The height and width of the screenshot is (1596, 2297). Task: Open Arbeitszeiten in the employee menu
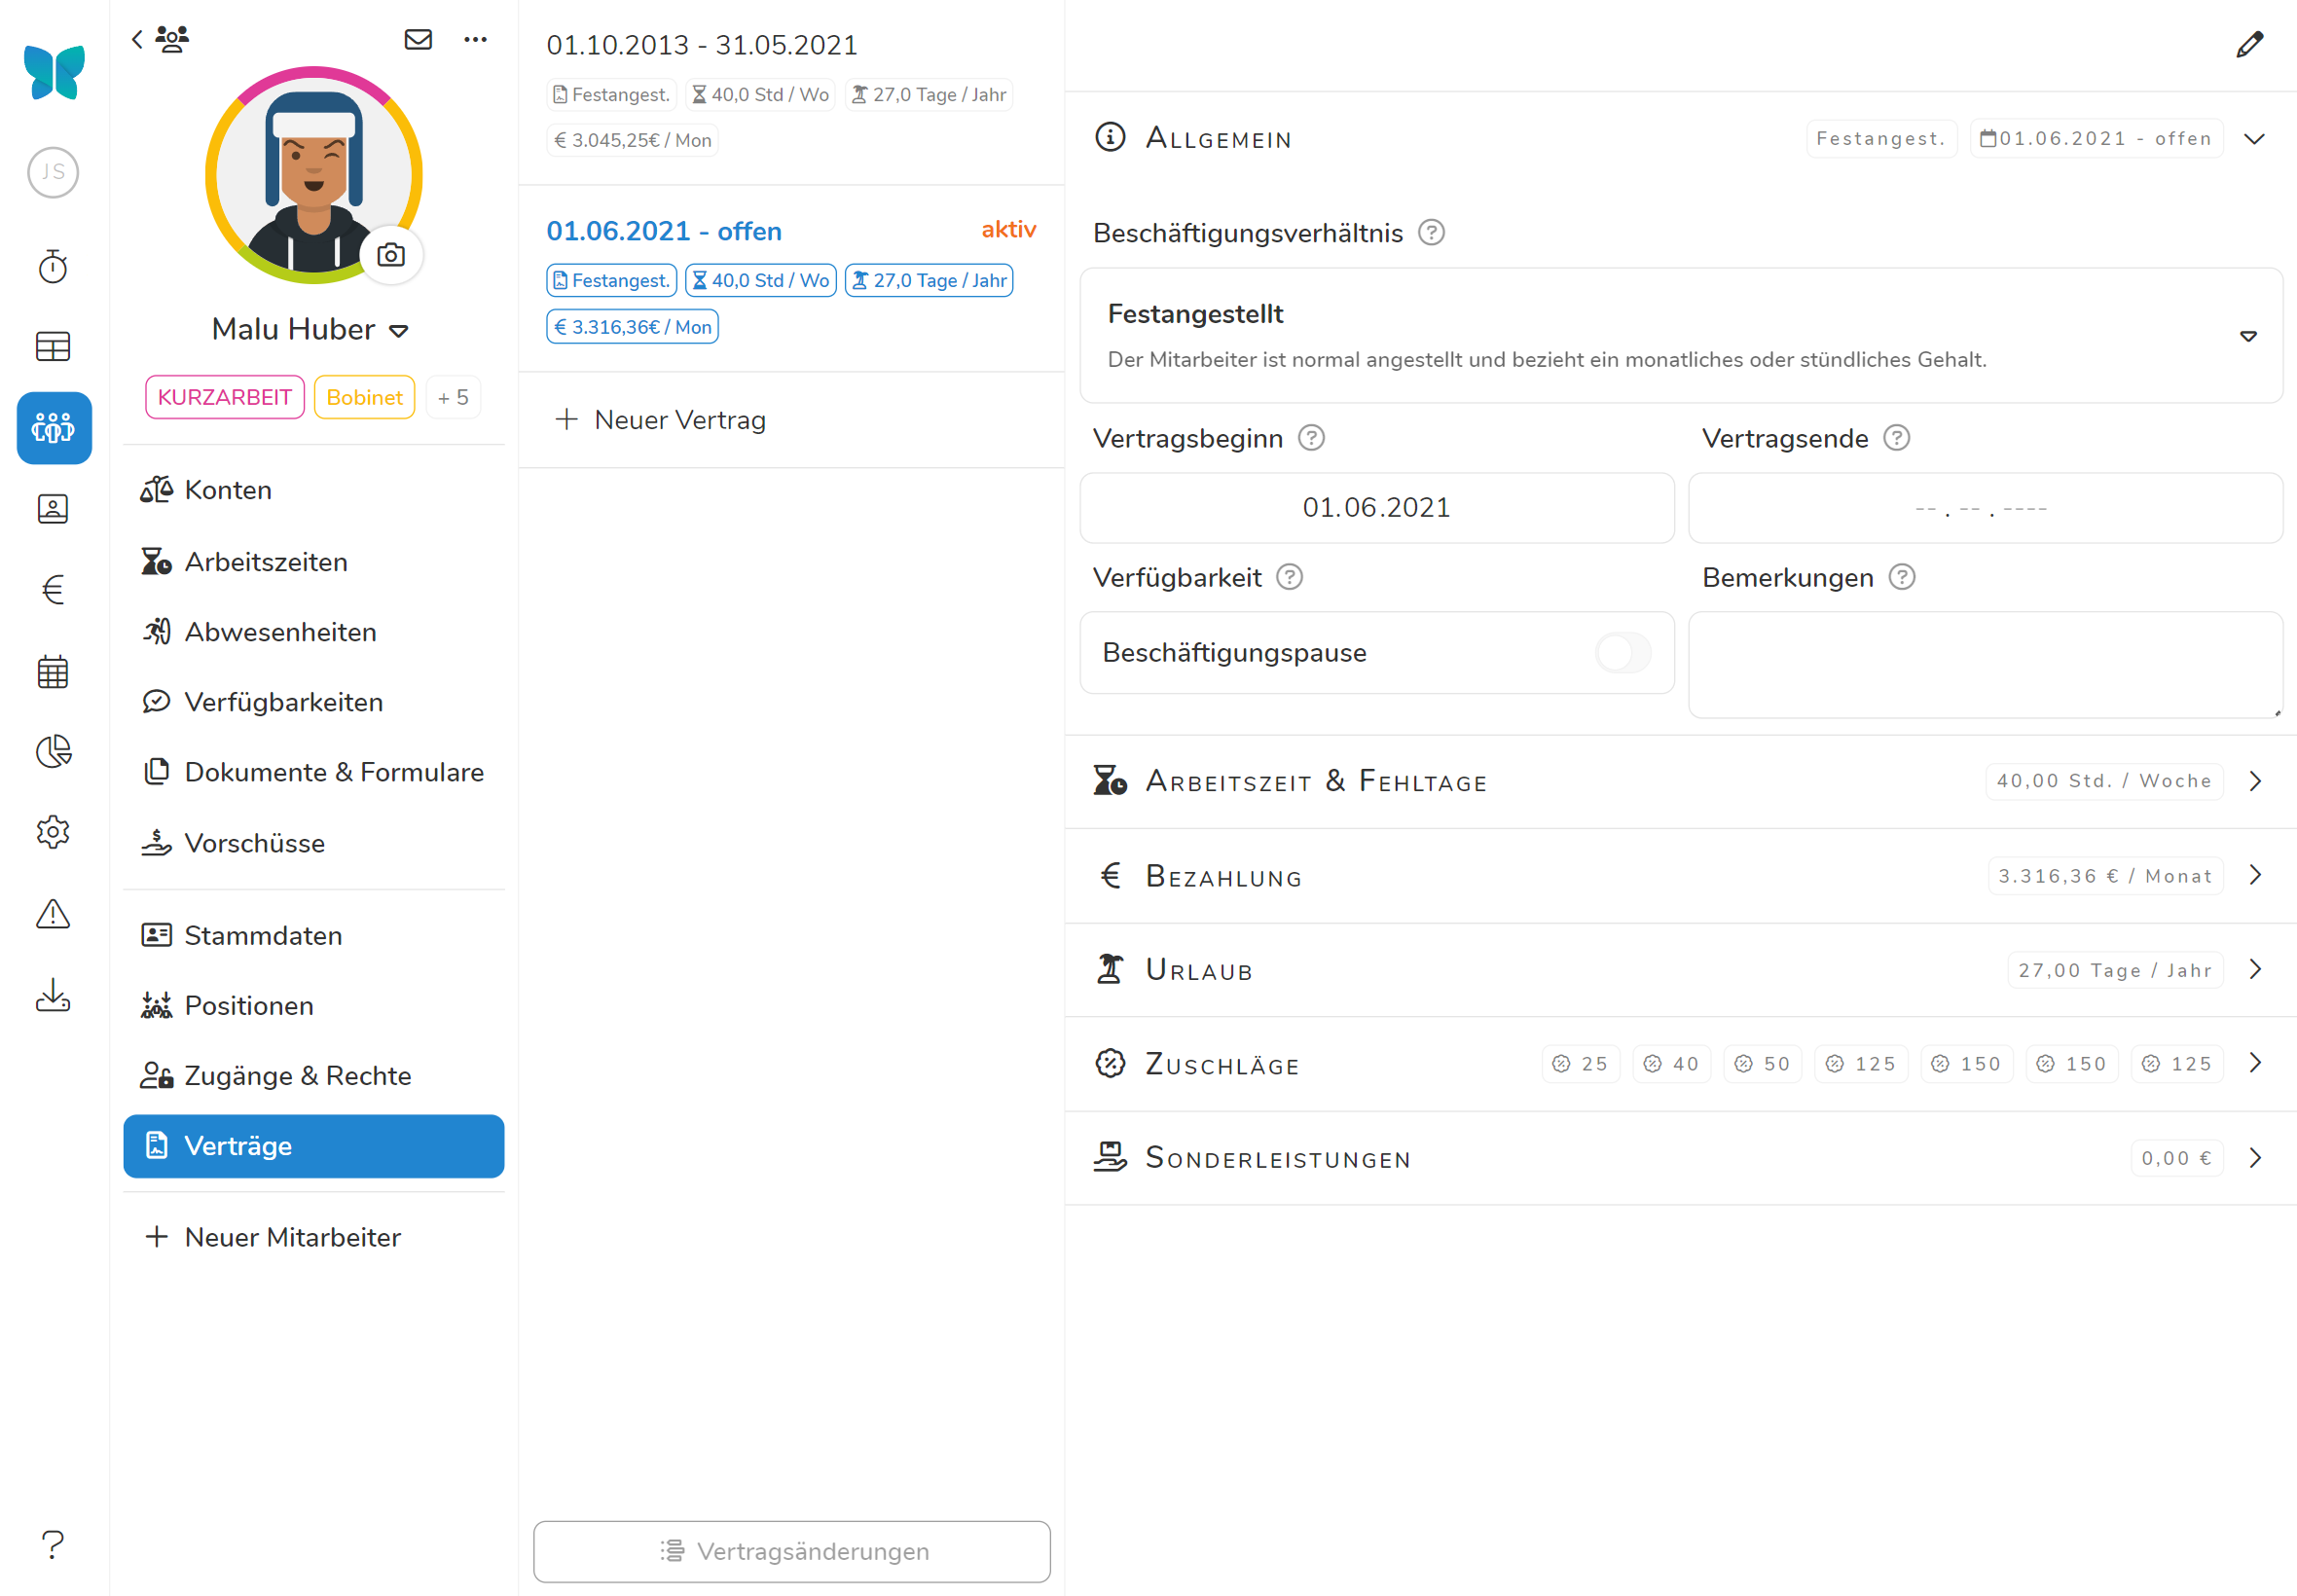266,562
